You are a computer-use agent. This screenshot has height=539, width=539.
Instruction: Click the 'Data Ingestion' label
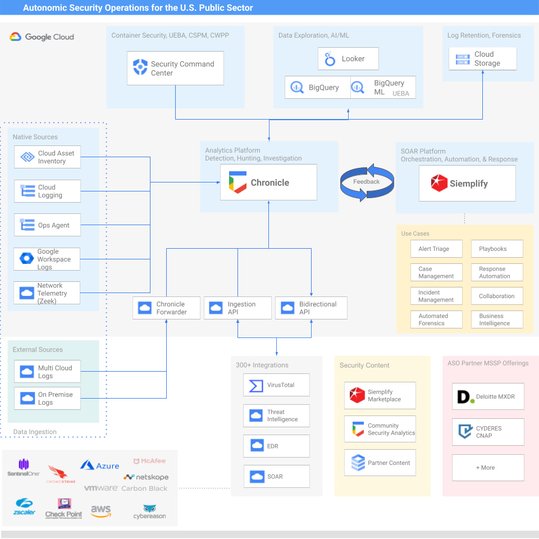pyautogui.click(x=35, y=431)
